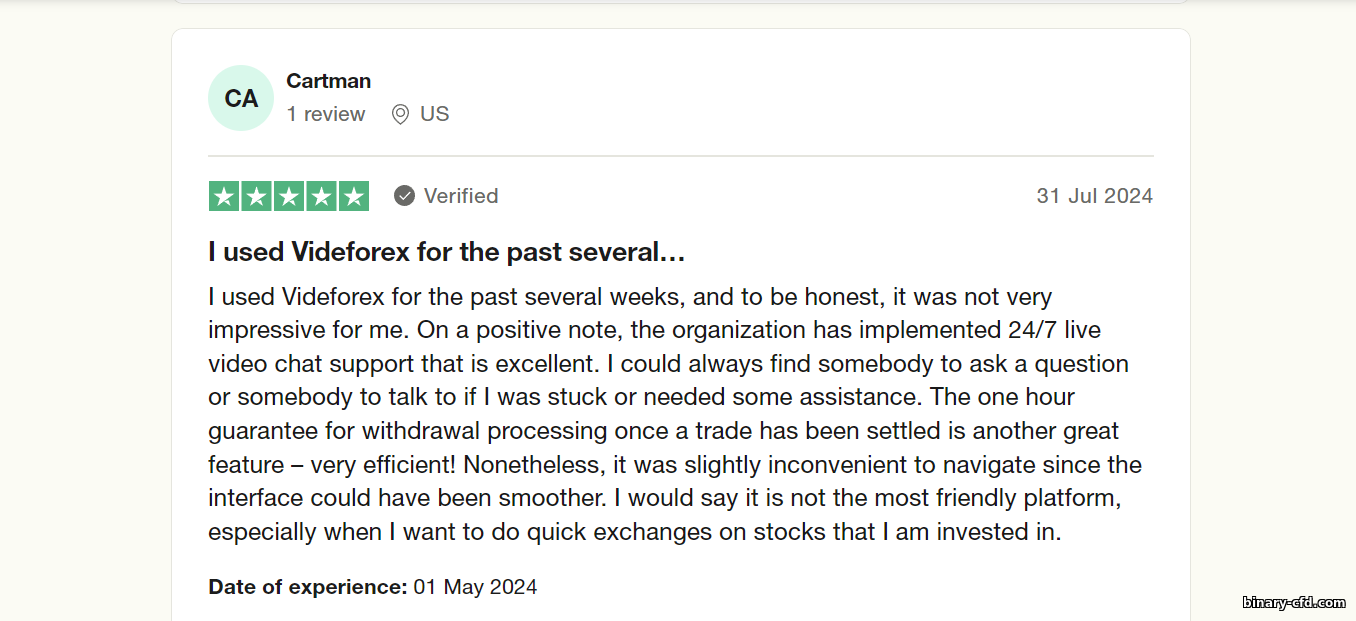
Task: Click the US country label
Action: [435, 115]
